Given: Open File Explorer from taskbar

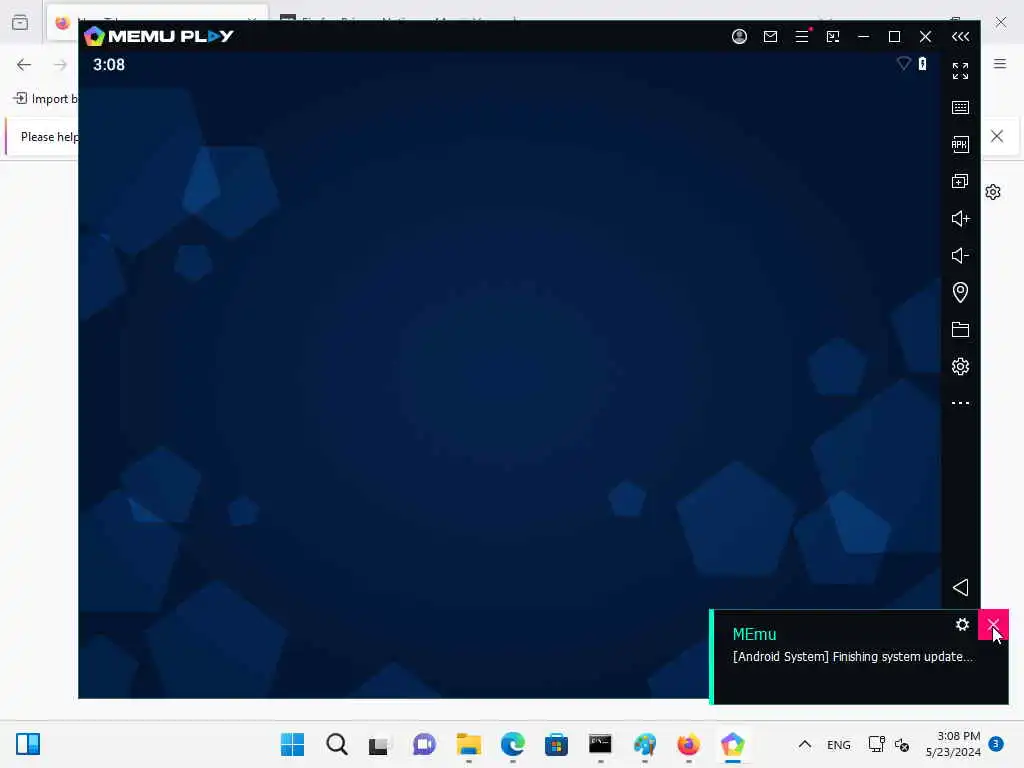Looking at the screenshot, I should pos(468,744).
